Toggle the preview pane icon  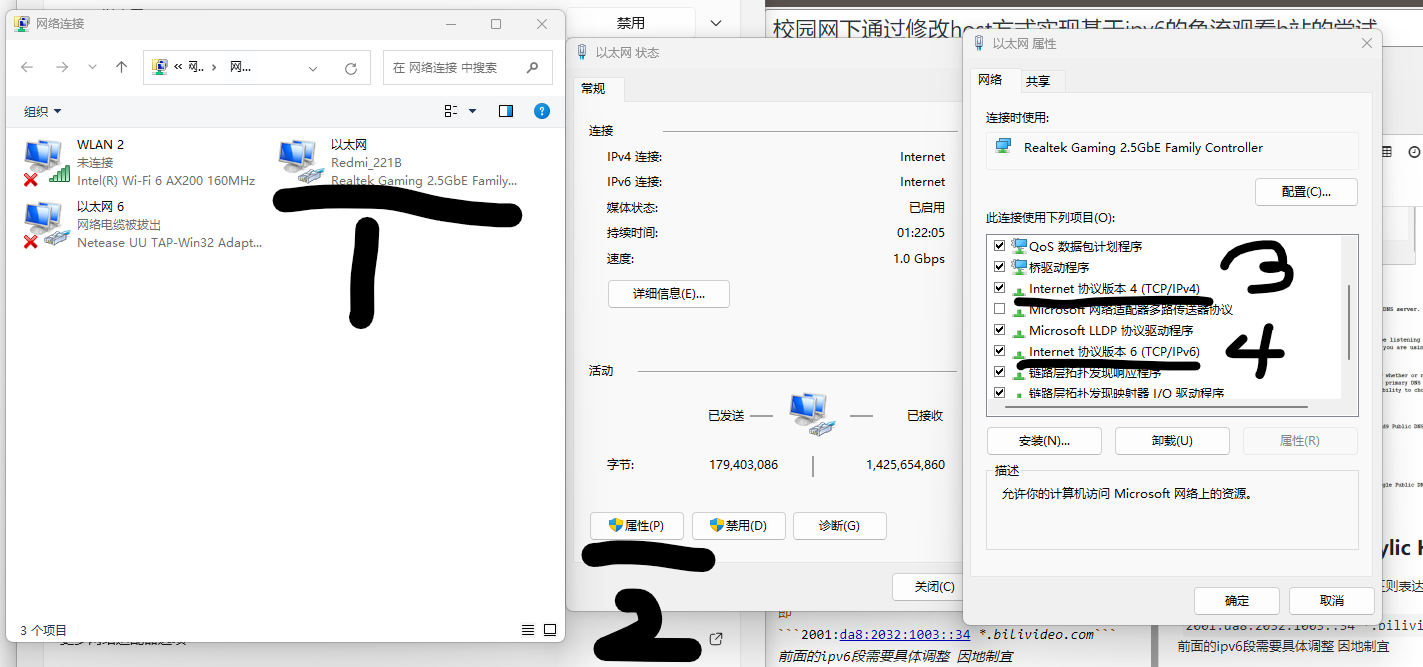[506, 111]
